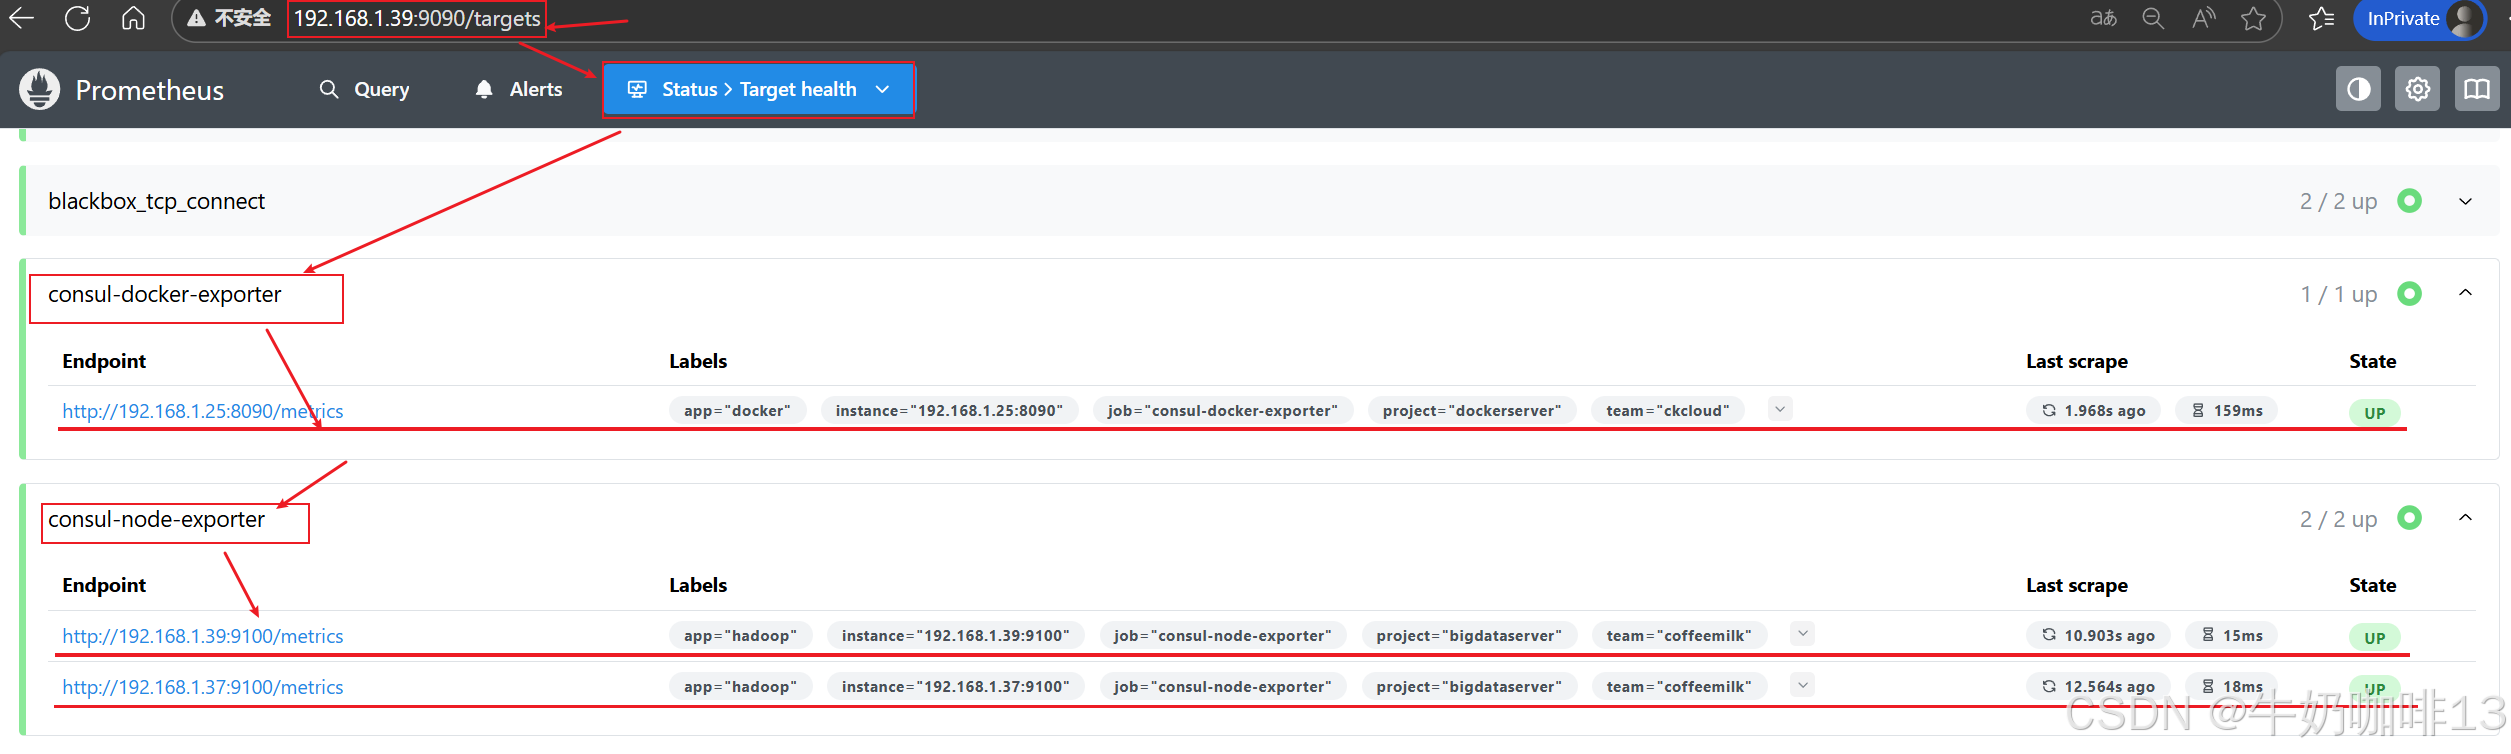Click the team="coffeemilk" badge for 192.168.1.39:9100

click(x=1679, y=636)
